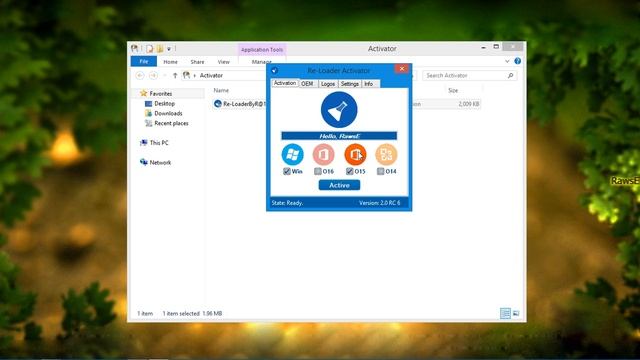This screenshot has height=360, width=640.
Task: Select Favorites in navigation pane
Action: coord(160,93)
